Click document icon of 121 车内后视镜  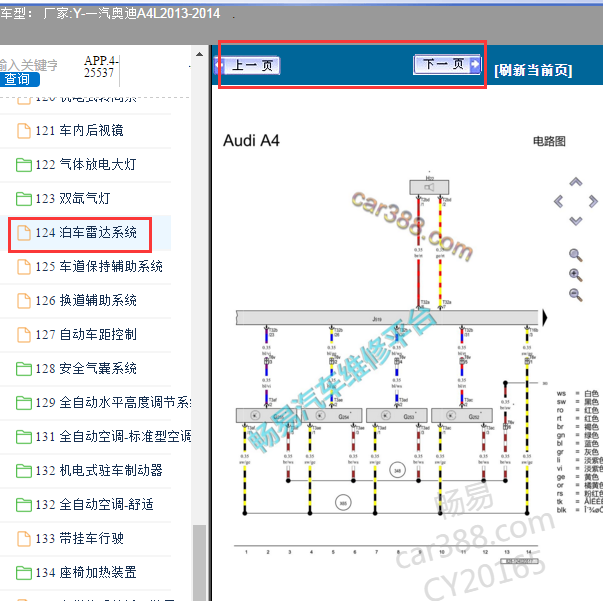(24, 131)
